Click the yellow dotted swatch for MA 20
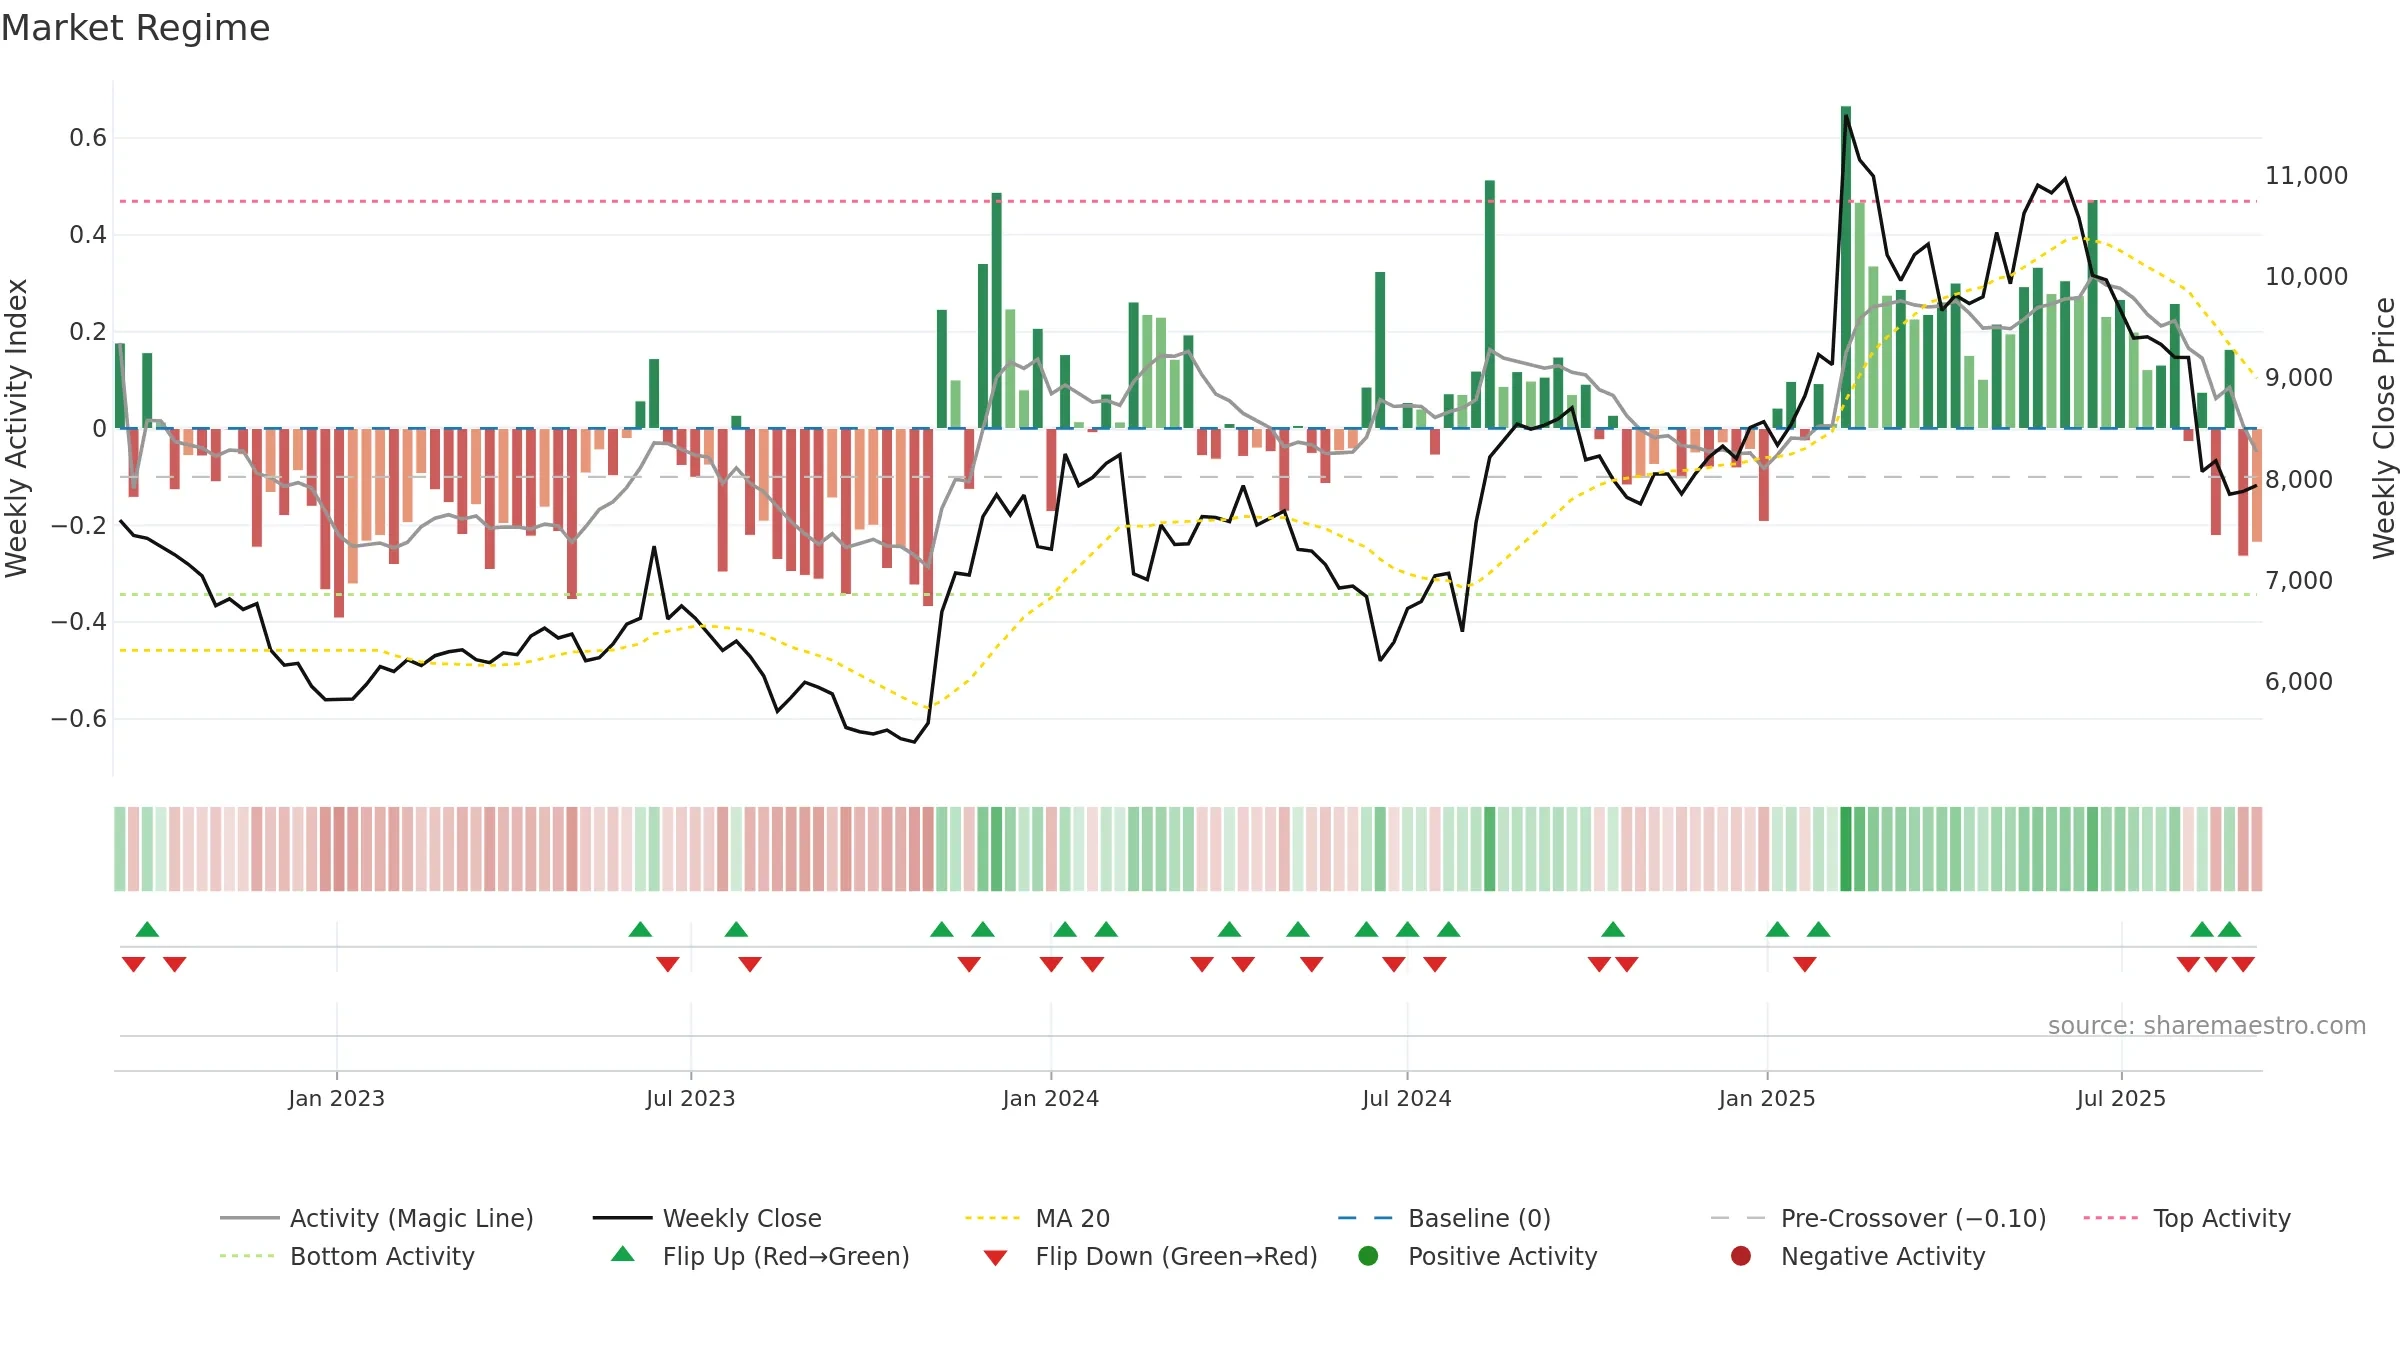 pos(993,1218)
